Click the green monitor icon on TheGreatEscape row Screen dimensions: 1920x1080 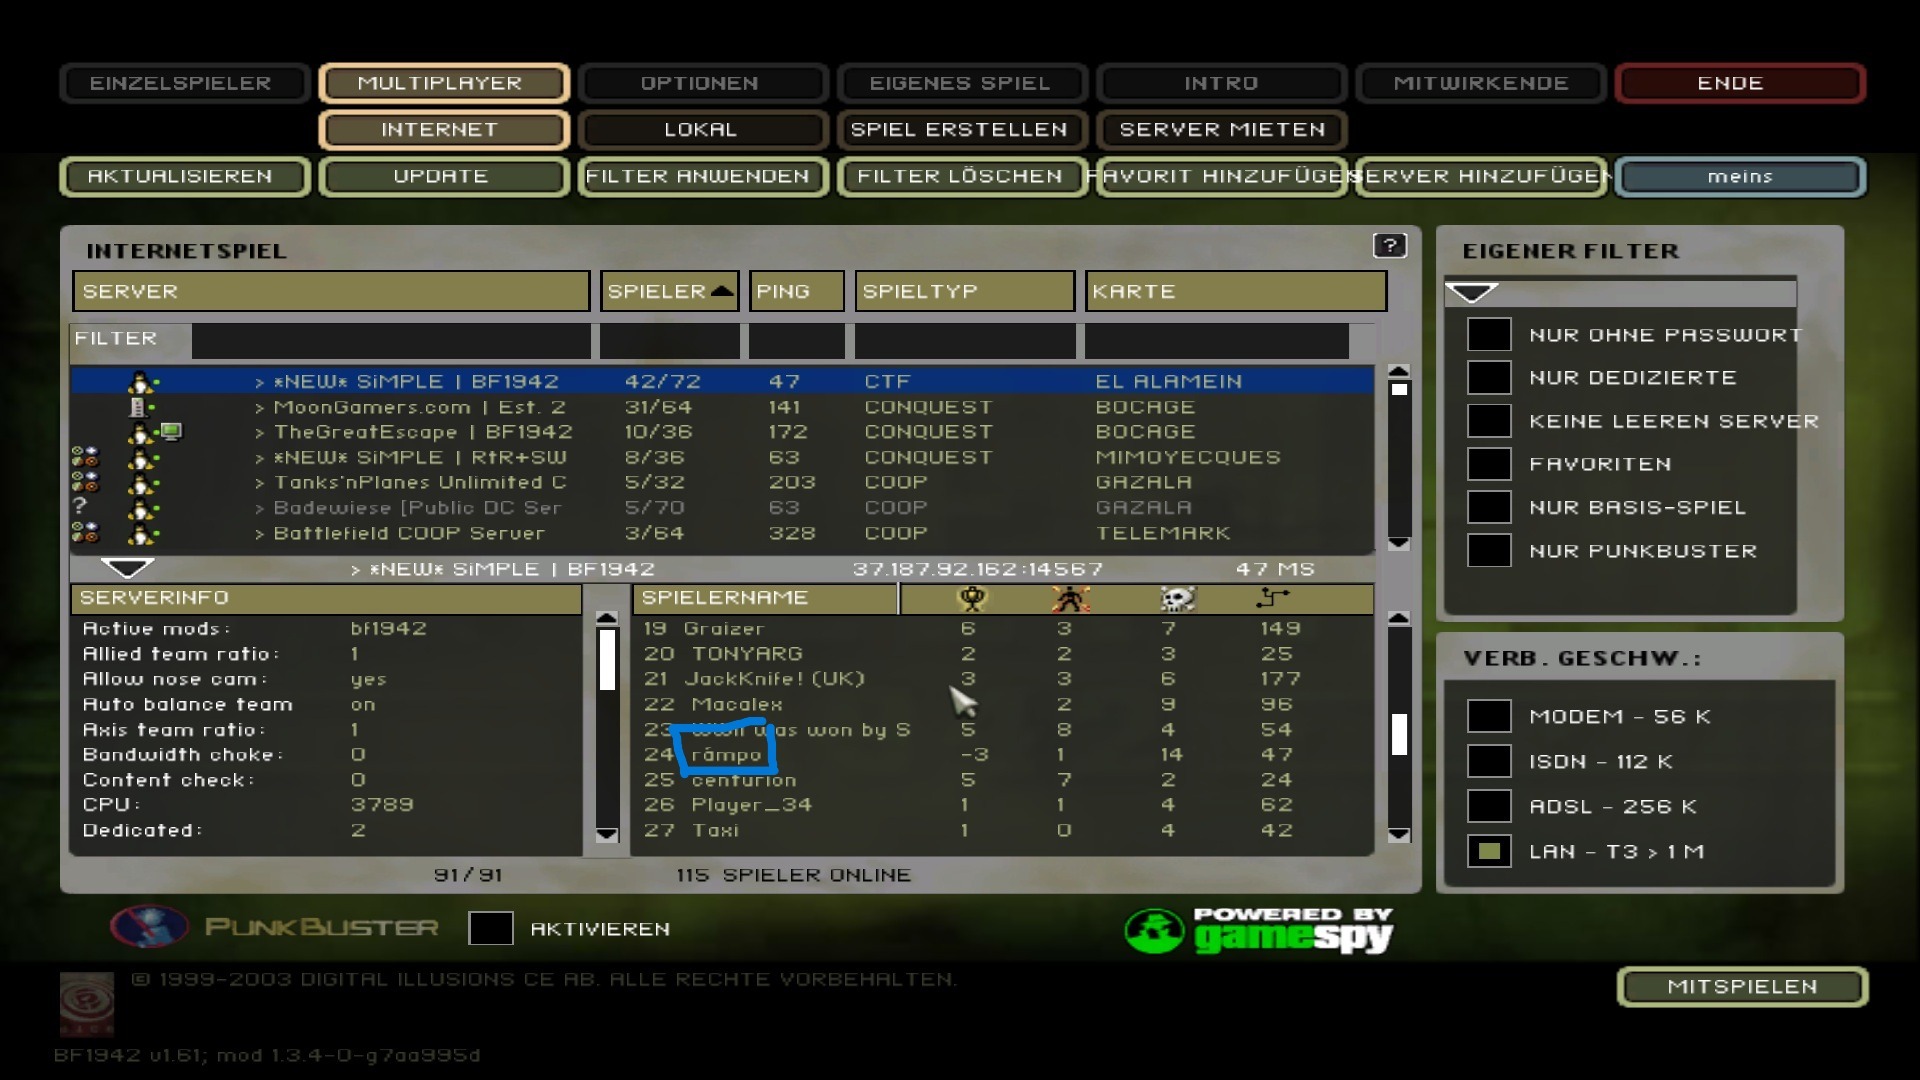[171, 432]
